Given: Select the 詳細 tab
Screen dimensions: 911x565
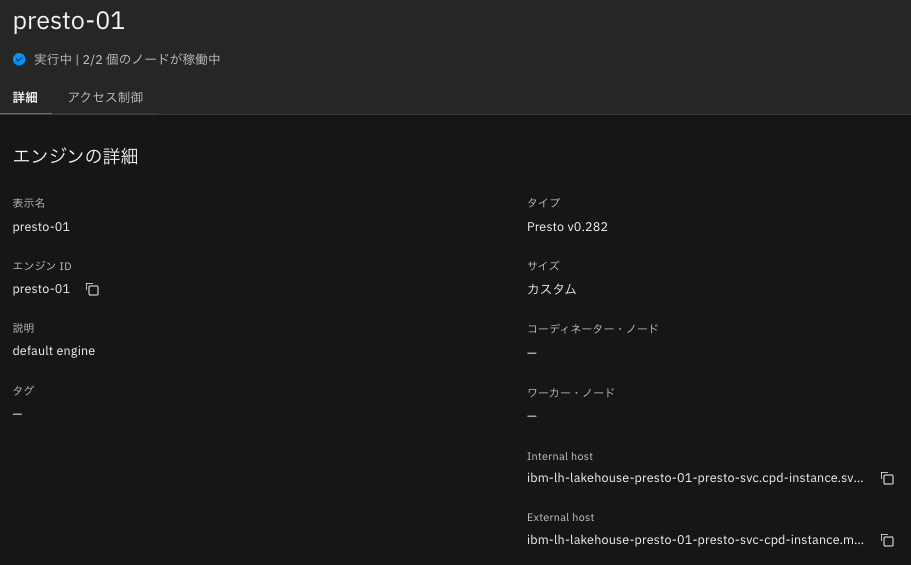Looking at the screenshot, I should pyautogui.click(x=25, y=97).
